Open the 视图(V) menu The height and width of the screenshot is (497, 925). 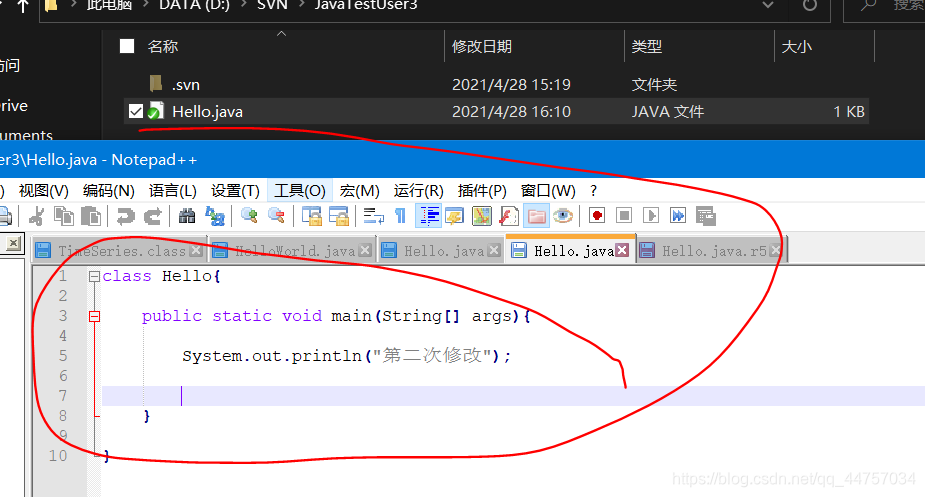(44, 191)
